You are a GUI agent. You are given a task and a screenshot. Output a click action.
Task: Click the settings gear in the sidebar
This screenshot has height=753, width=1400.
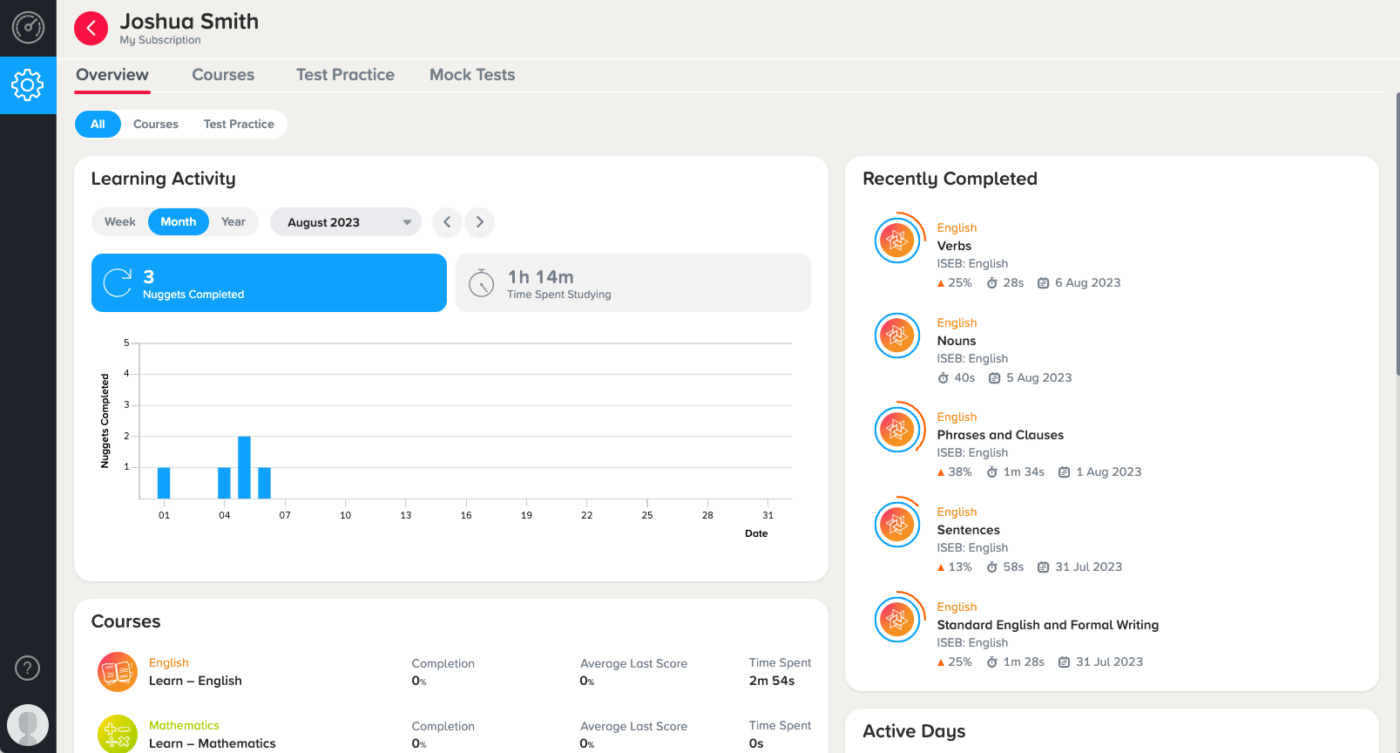click(27, 85)
